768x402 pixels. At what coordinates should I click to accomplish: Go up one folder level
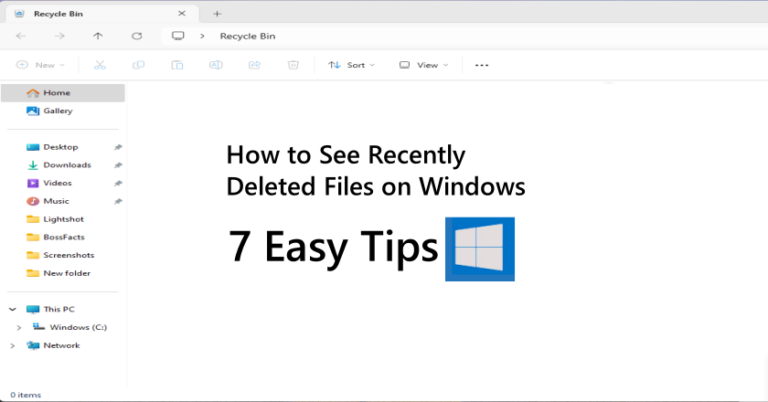(x=98, y=36)
